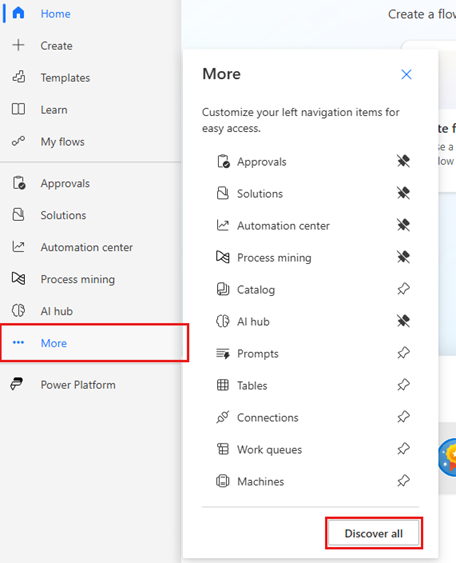Click sidebar Automation center chart icon

(18, 247)
